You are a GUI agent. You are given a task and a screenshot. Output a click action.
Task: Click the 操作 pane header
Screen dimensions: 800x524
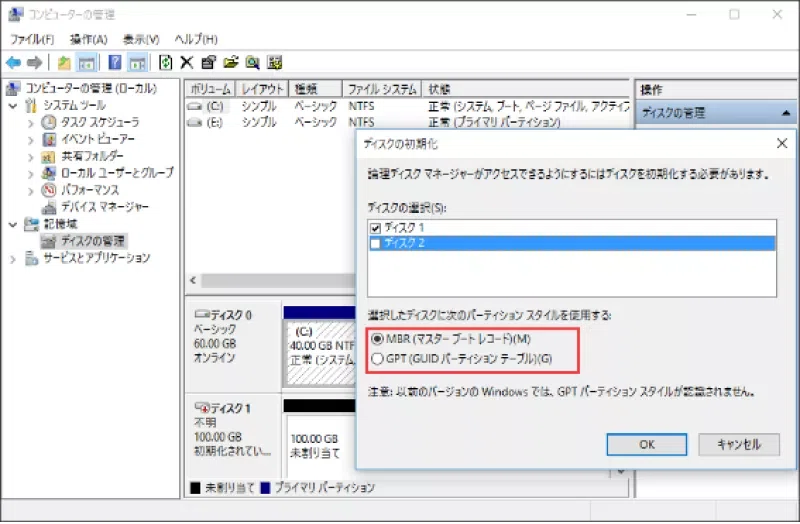716,90
